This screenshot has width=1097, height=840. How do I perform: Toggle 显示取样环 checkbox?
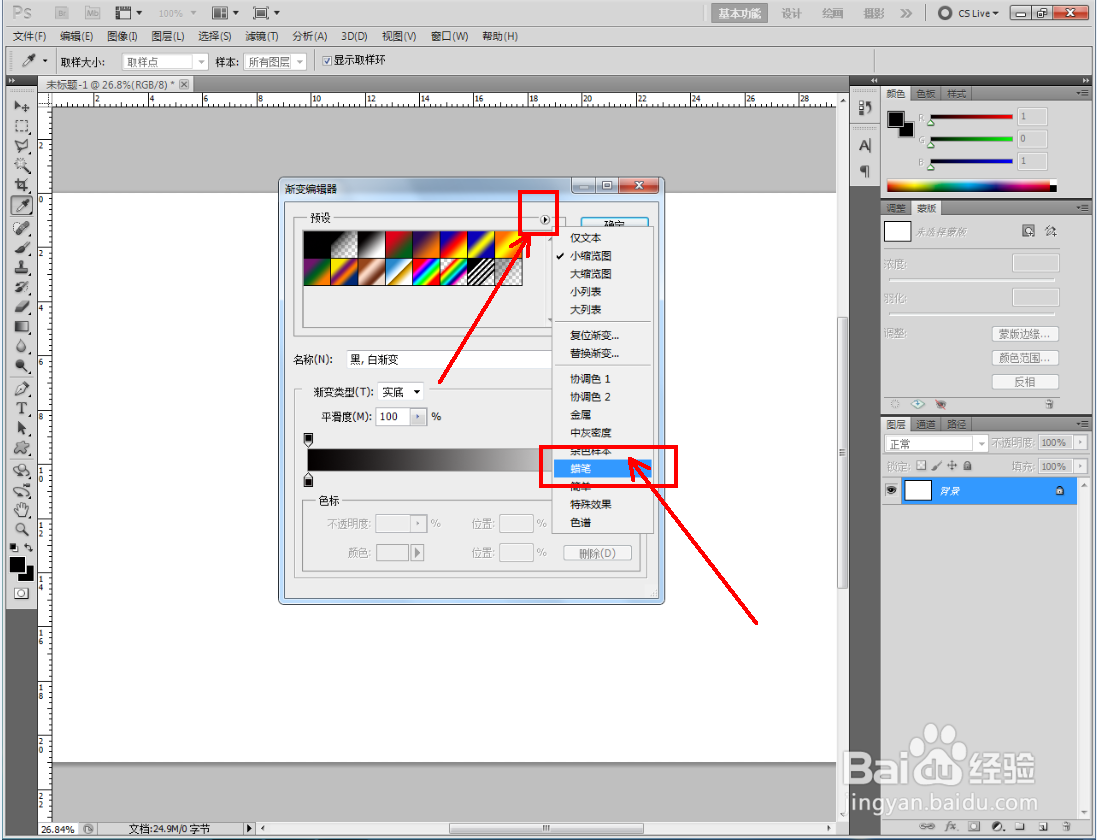click(x=327, y=61)
